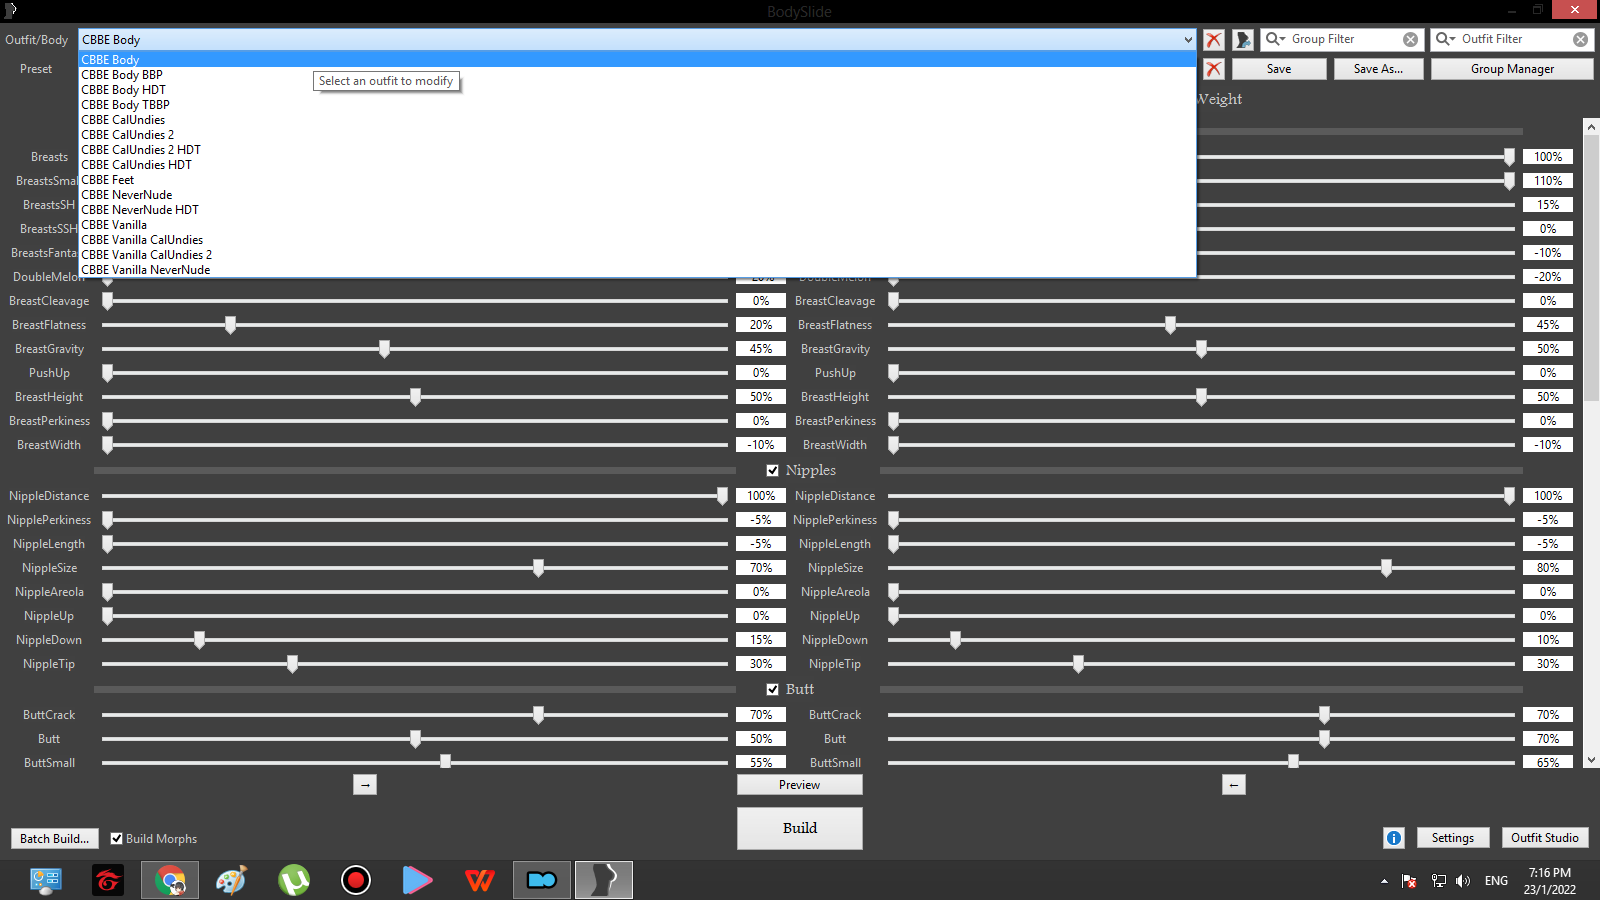Open uTorrent from the taskbar
The image size is (1600, 900).
tap(294, 880)
